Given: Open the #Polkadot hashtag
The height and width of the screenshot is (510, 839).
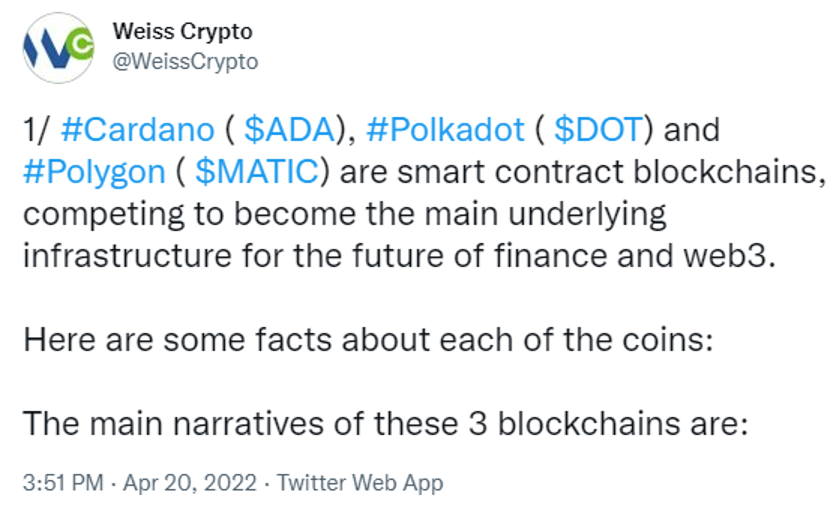Looking at the screenshot, I should (446, 130).
